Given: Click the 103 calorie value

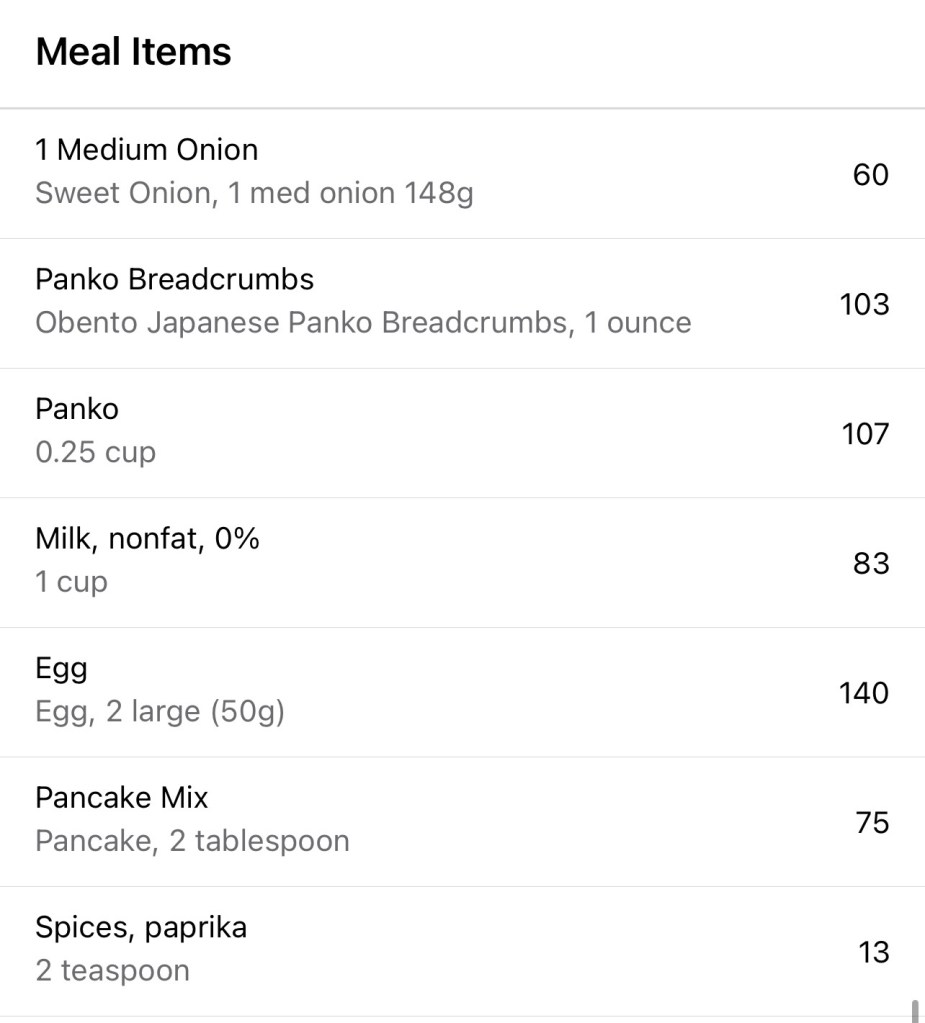Looking at the screenshot, I should pos(863,304).
